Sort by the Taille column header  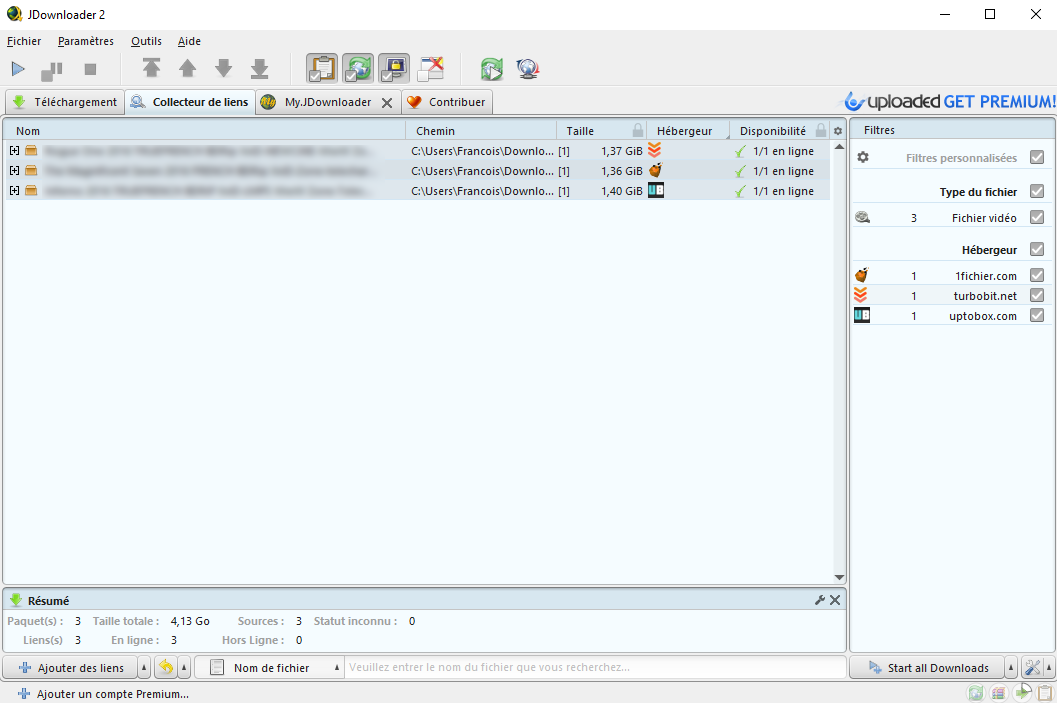593,131
